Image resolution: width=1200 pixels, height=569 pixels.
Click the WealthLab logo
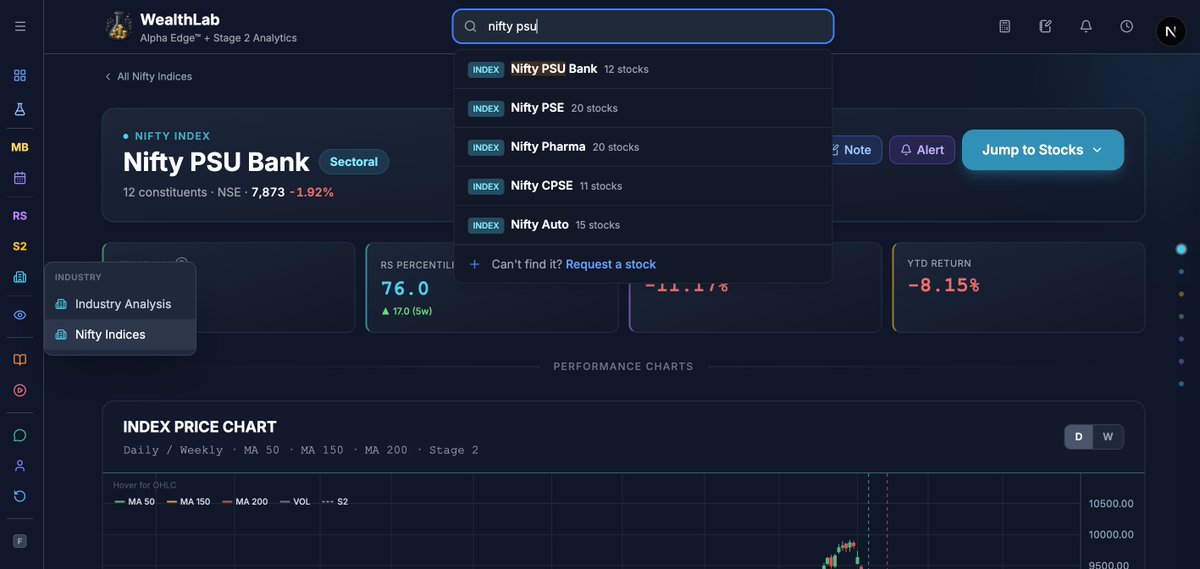[x=118, y=26]
